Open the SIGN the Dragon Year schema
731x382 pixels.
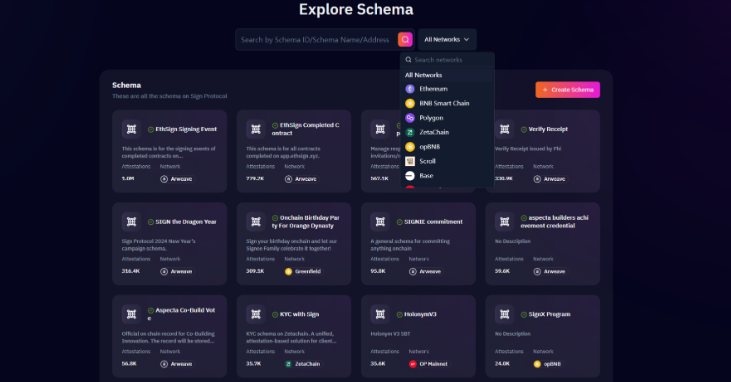[169, 243]
